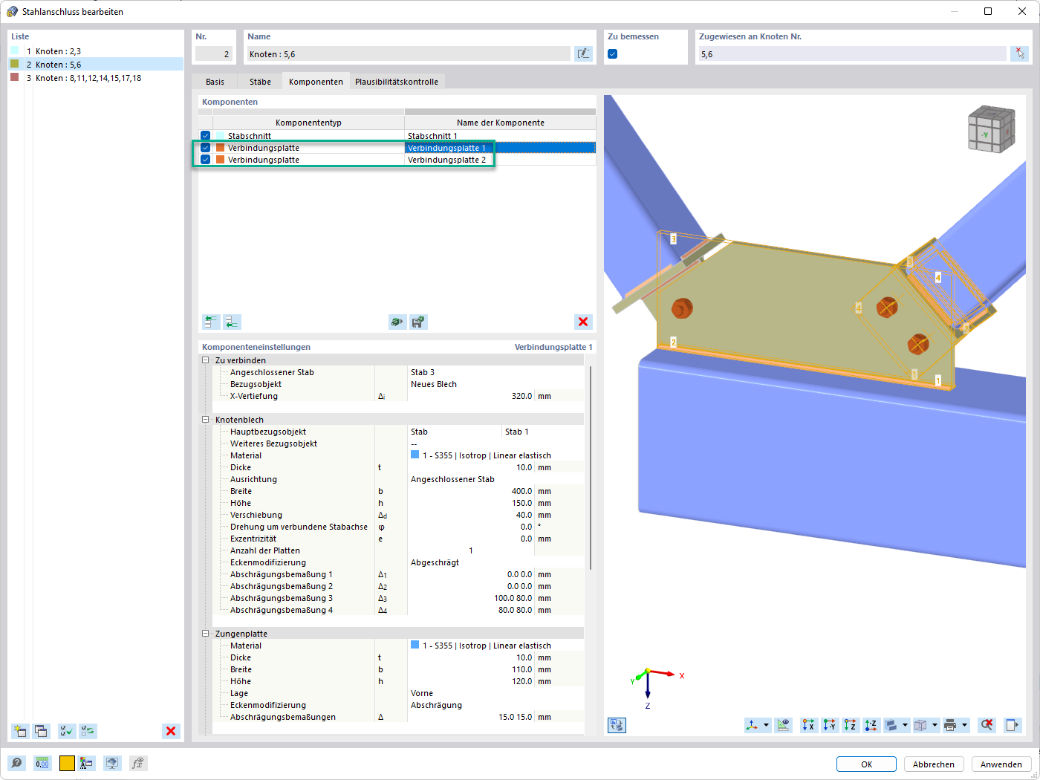1040x780 pixels.
Task: Uncheck the Stabschnitt component checkbox
Action: (x=206, y=136)
